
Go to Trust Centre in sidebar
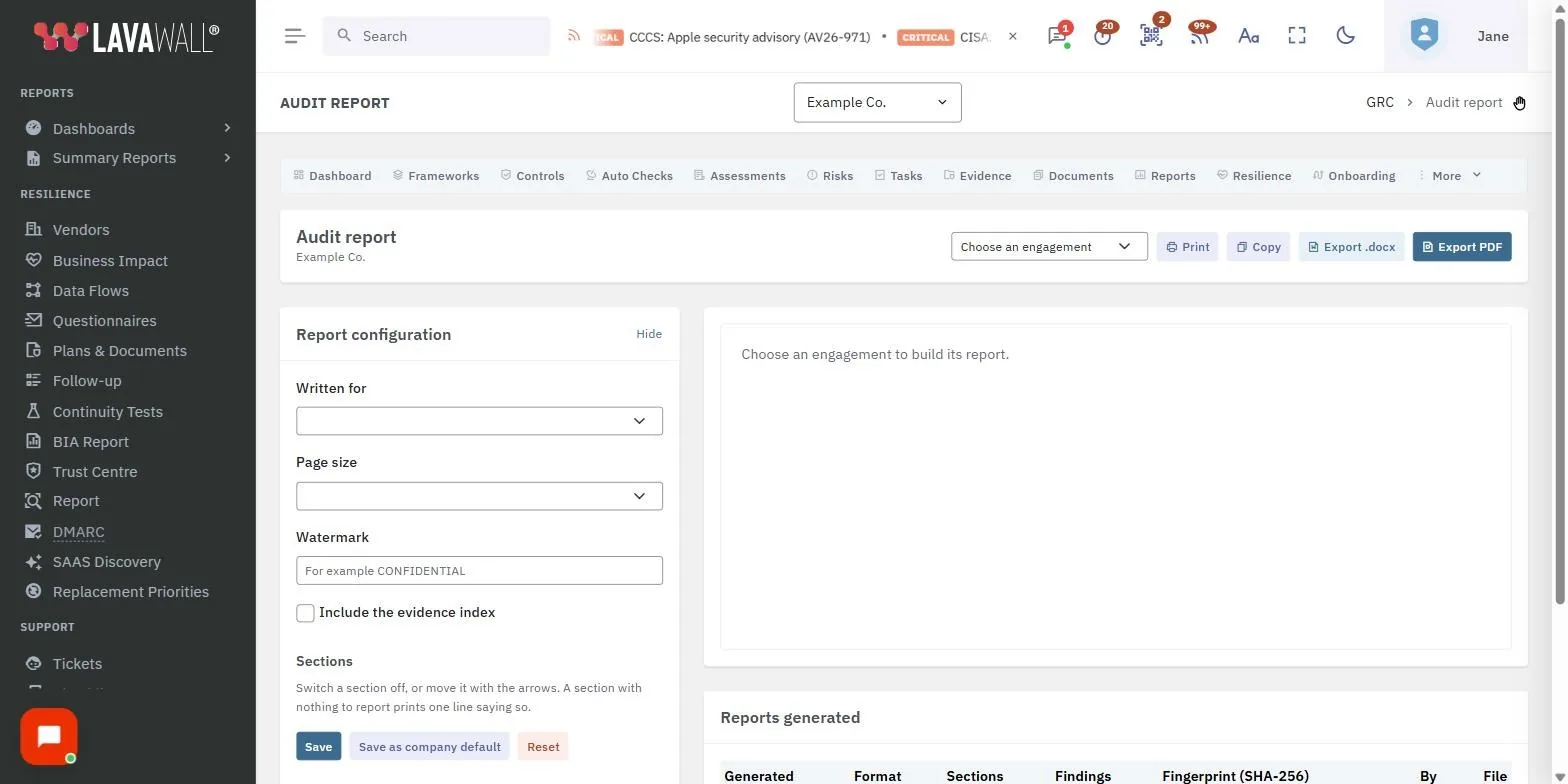pyautogui.click(x=95, y=472)
